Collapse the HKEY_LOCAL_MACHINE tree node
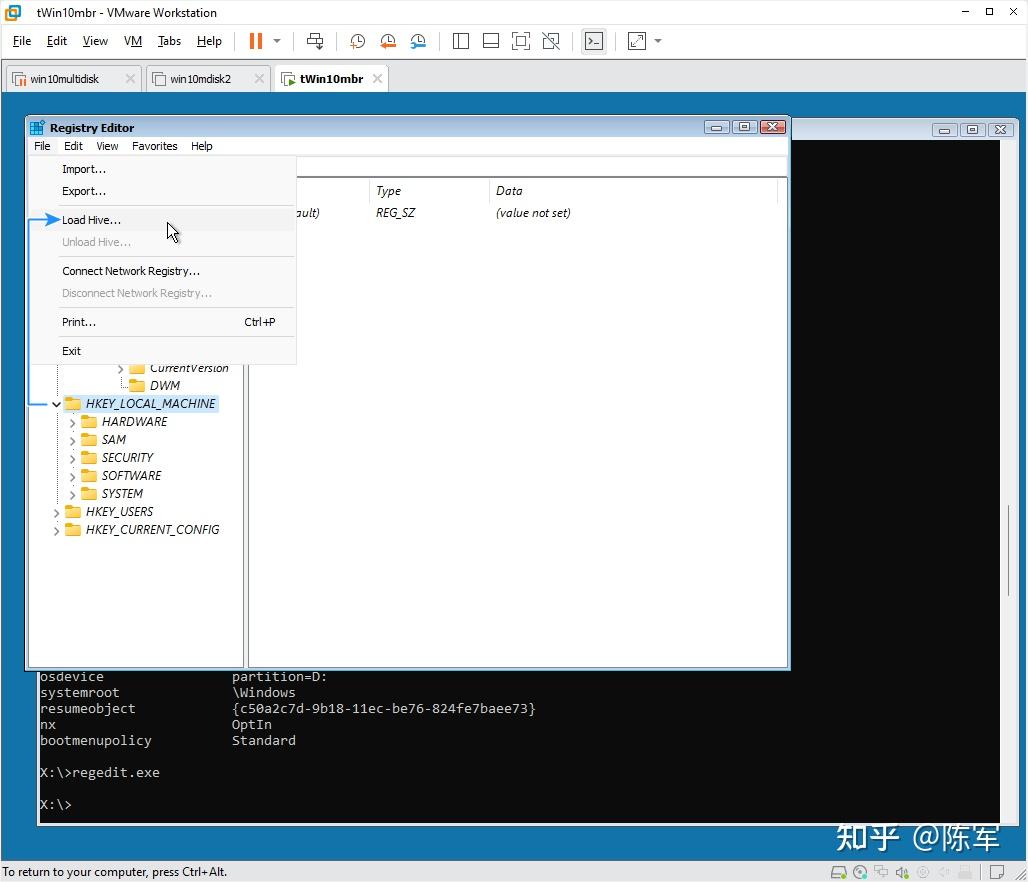The image size is (1028, 882). (x=56, y=403)
